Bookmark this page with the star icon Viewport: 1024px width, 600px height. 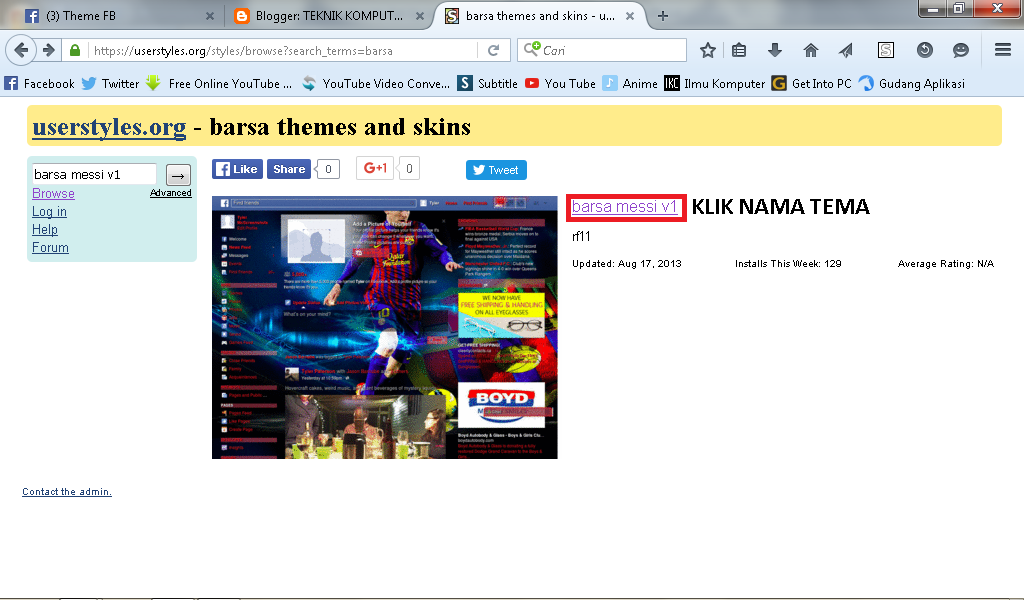[x=708, y=50]
